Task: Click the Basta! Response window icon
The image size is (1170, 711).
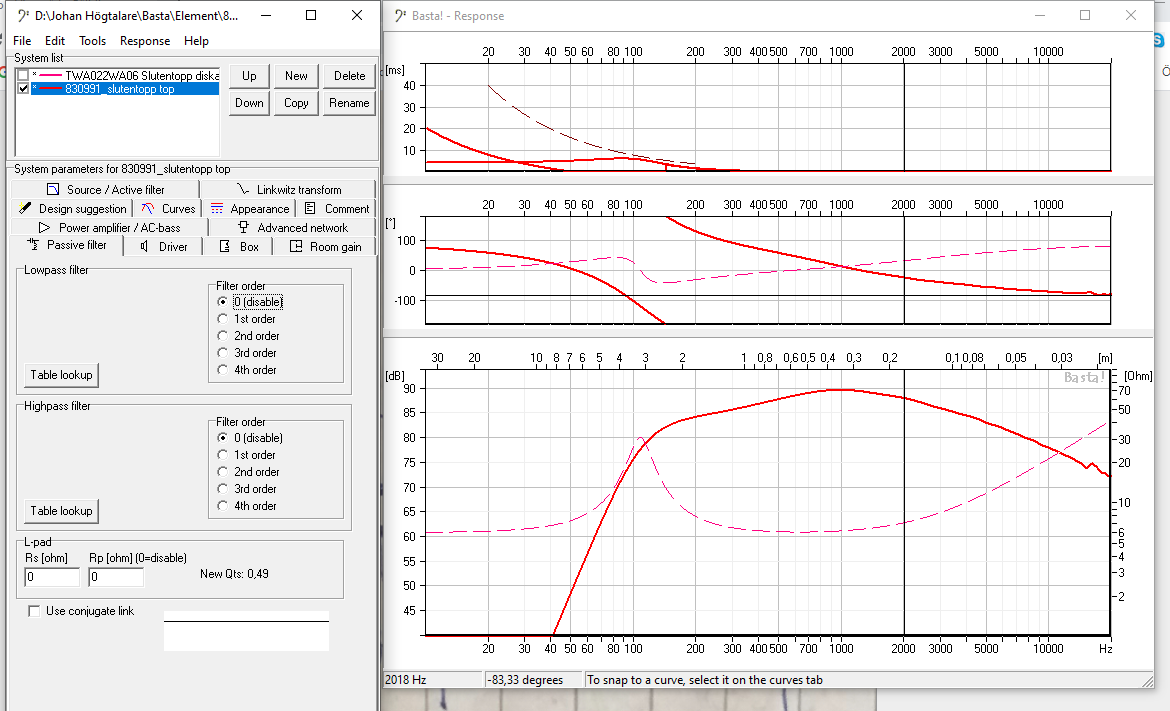Action: 401,16
